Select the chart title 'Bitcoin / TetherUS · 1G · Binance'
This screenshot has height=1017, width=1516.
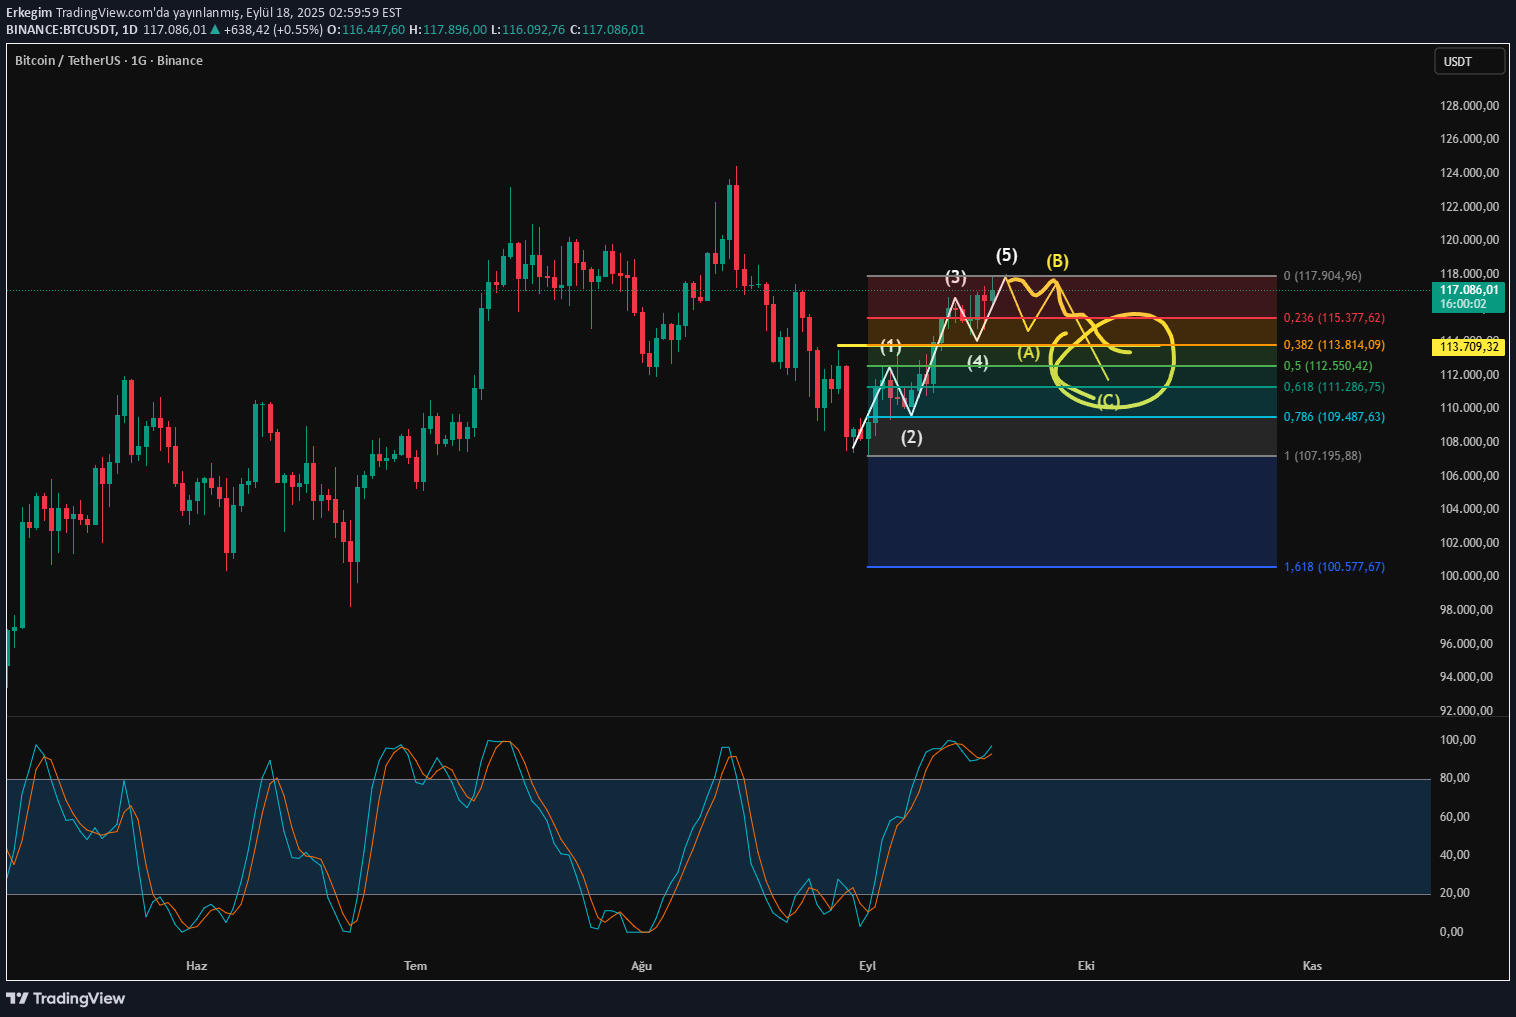[109, 61]
